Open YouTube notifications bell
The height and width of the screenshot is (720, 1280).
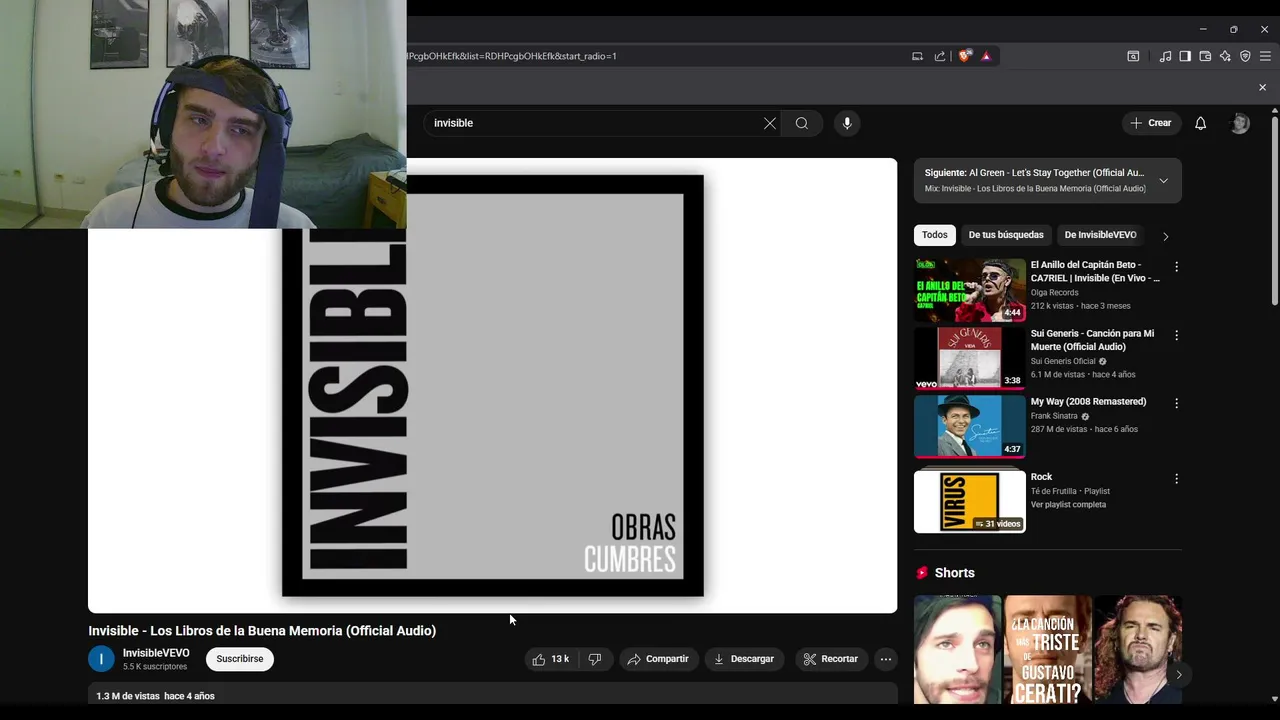click(1201, 123)
